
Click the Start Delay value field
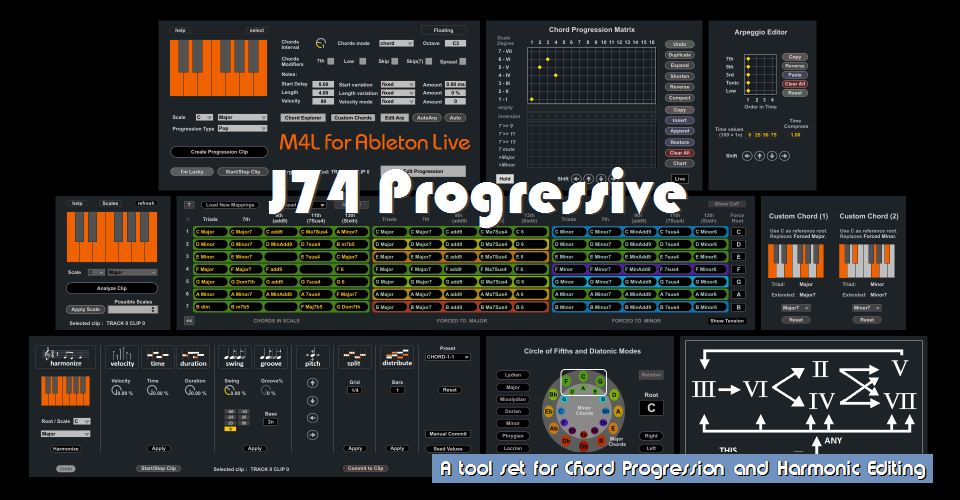click(x=323, y=84)
